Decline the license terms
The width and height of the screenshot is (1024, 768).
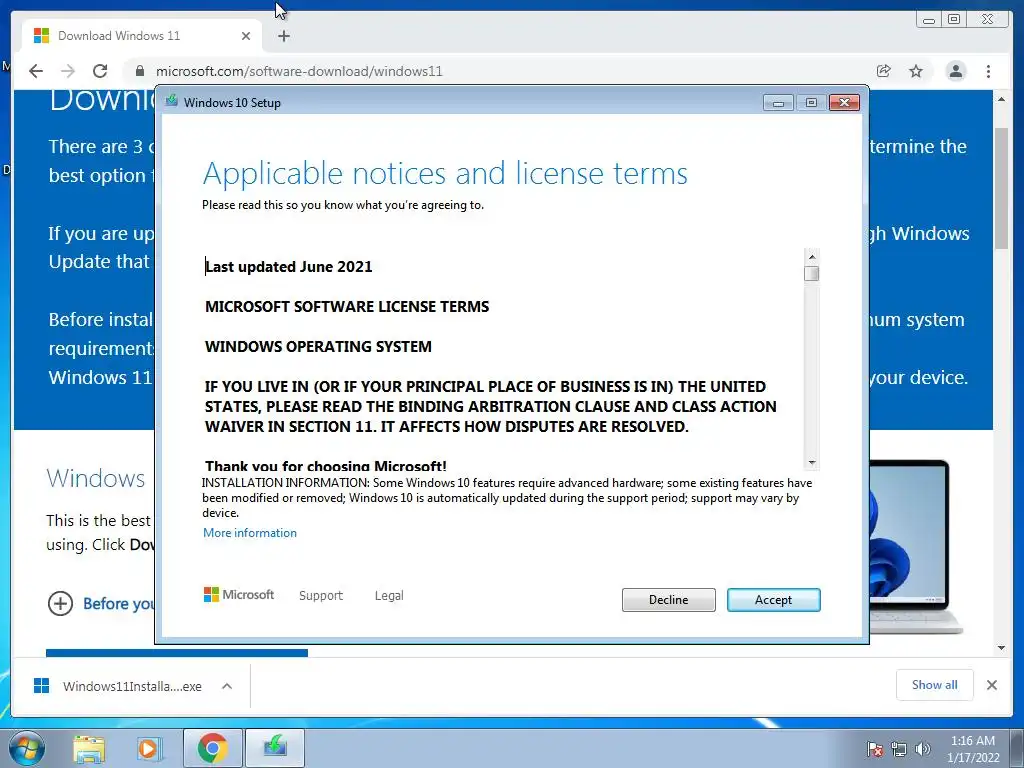pyautogui.click(x=668, y=600)
